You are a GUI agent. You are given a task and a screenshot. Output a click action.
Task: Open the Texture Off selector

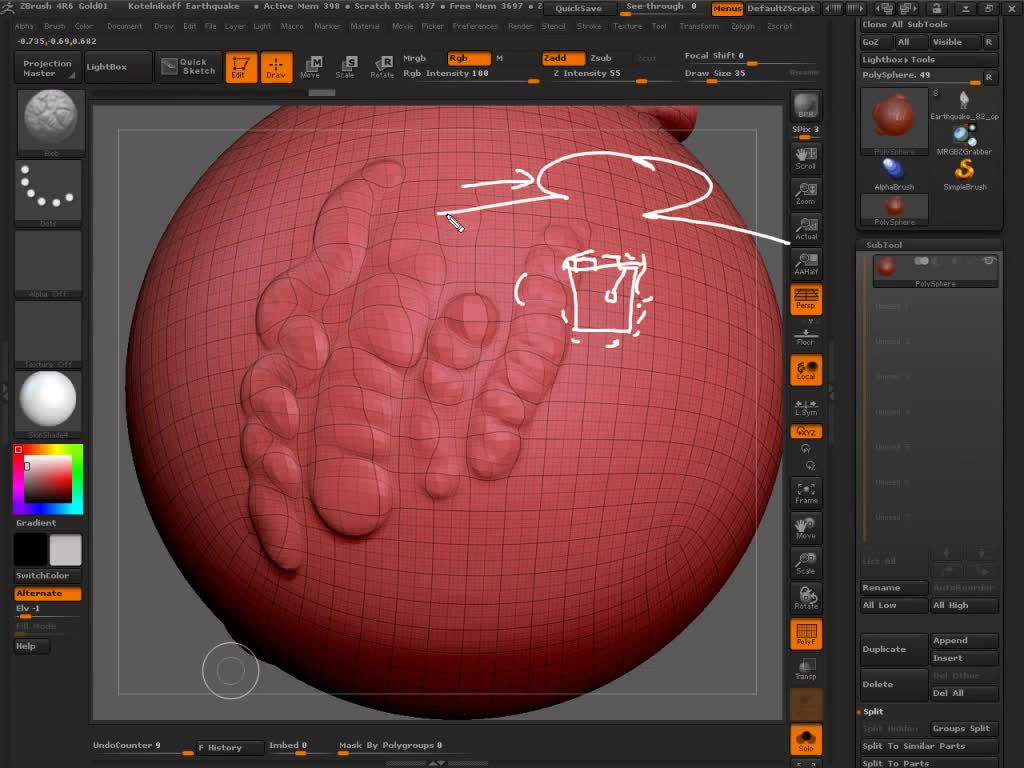tap(48, 334)
